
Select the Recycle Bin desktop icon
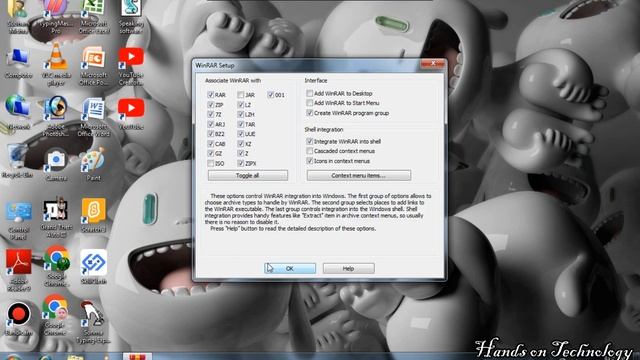pyautogui.click(x=18, y=162)
